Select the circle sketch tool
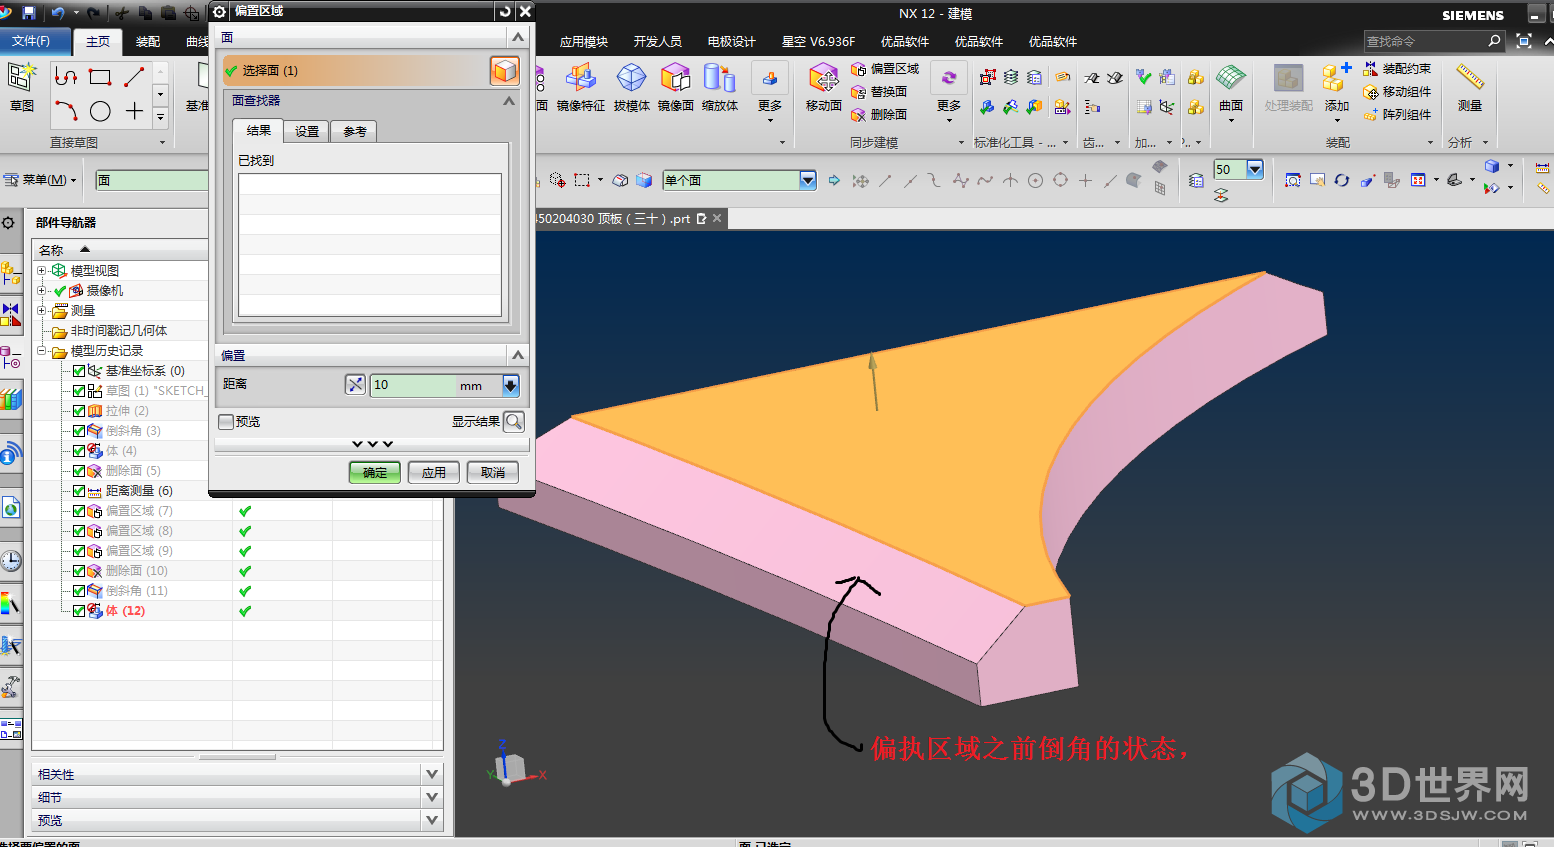 [100, 111]
